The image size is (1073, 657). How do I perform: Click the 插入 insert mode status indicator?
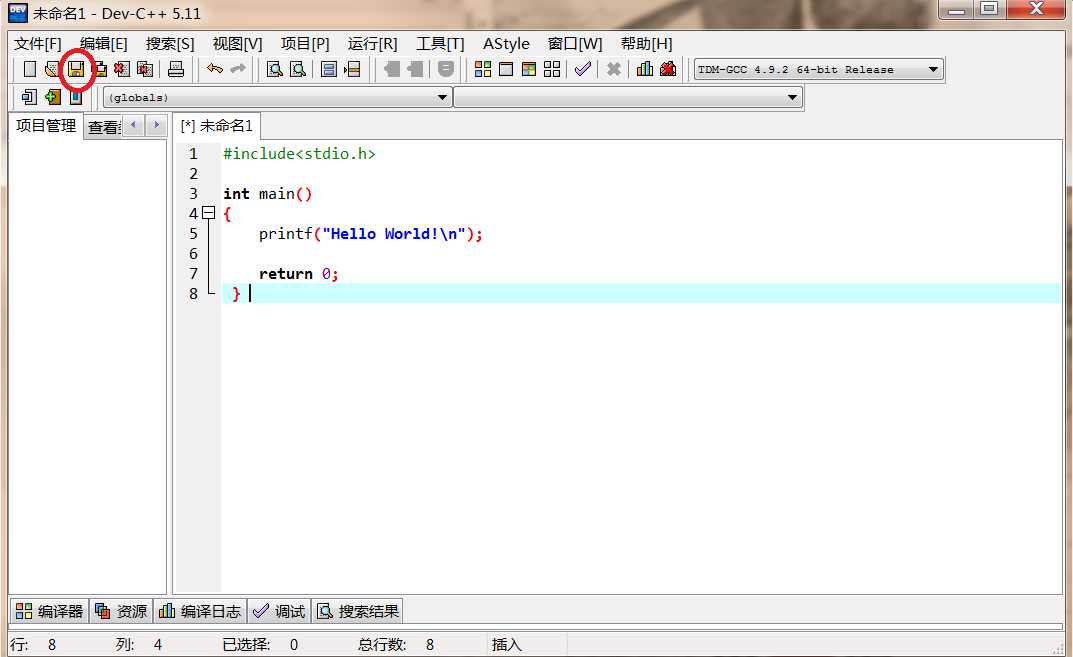click(506, 645)
